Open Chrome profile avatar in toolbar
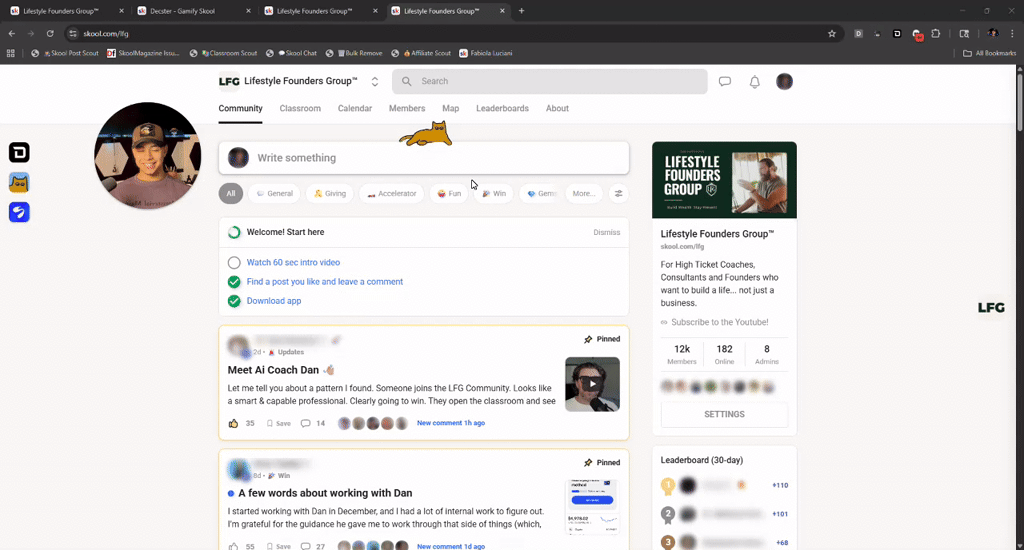The width and height of the screenshot is (1024, 550). [993, 33]
